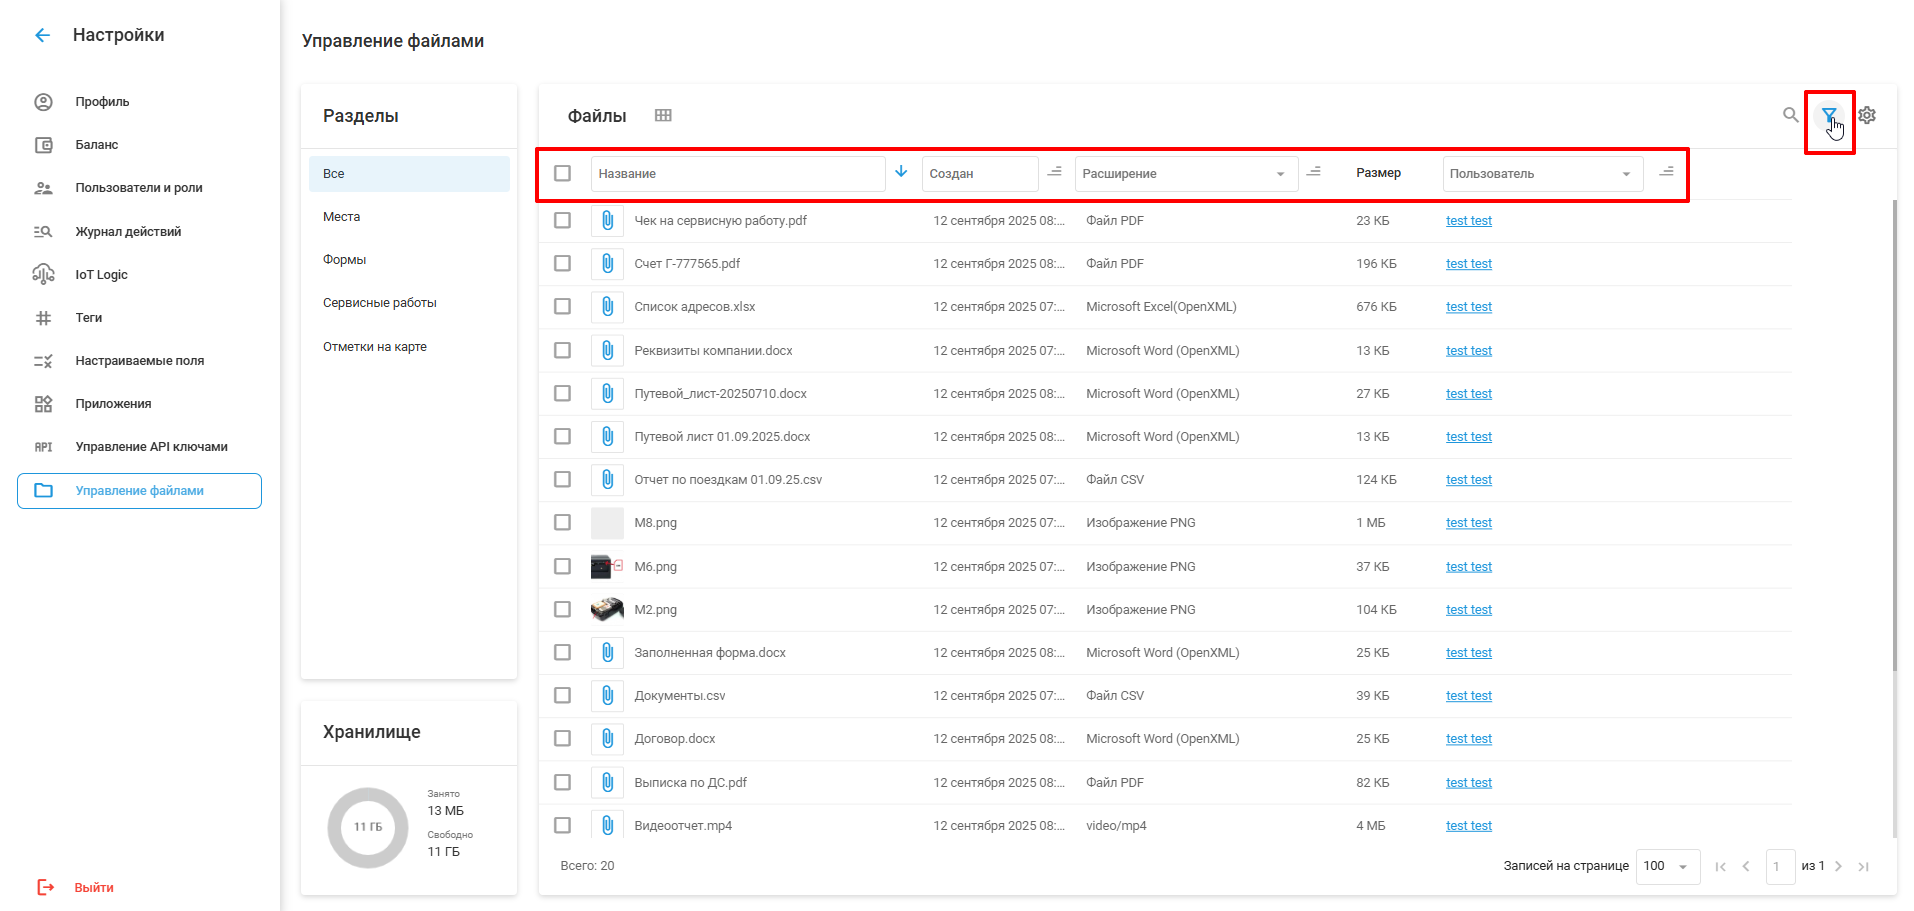Click test test link for M8.png
This screenshot has width=1914, height=911.
click(x=1468, y=523)
